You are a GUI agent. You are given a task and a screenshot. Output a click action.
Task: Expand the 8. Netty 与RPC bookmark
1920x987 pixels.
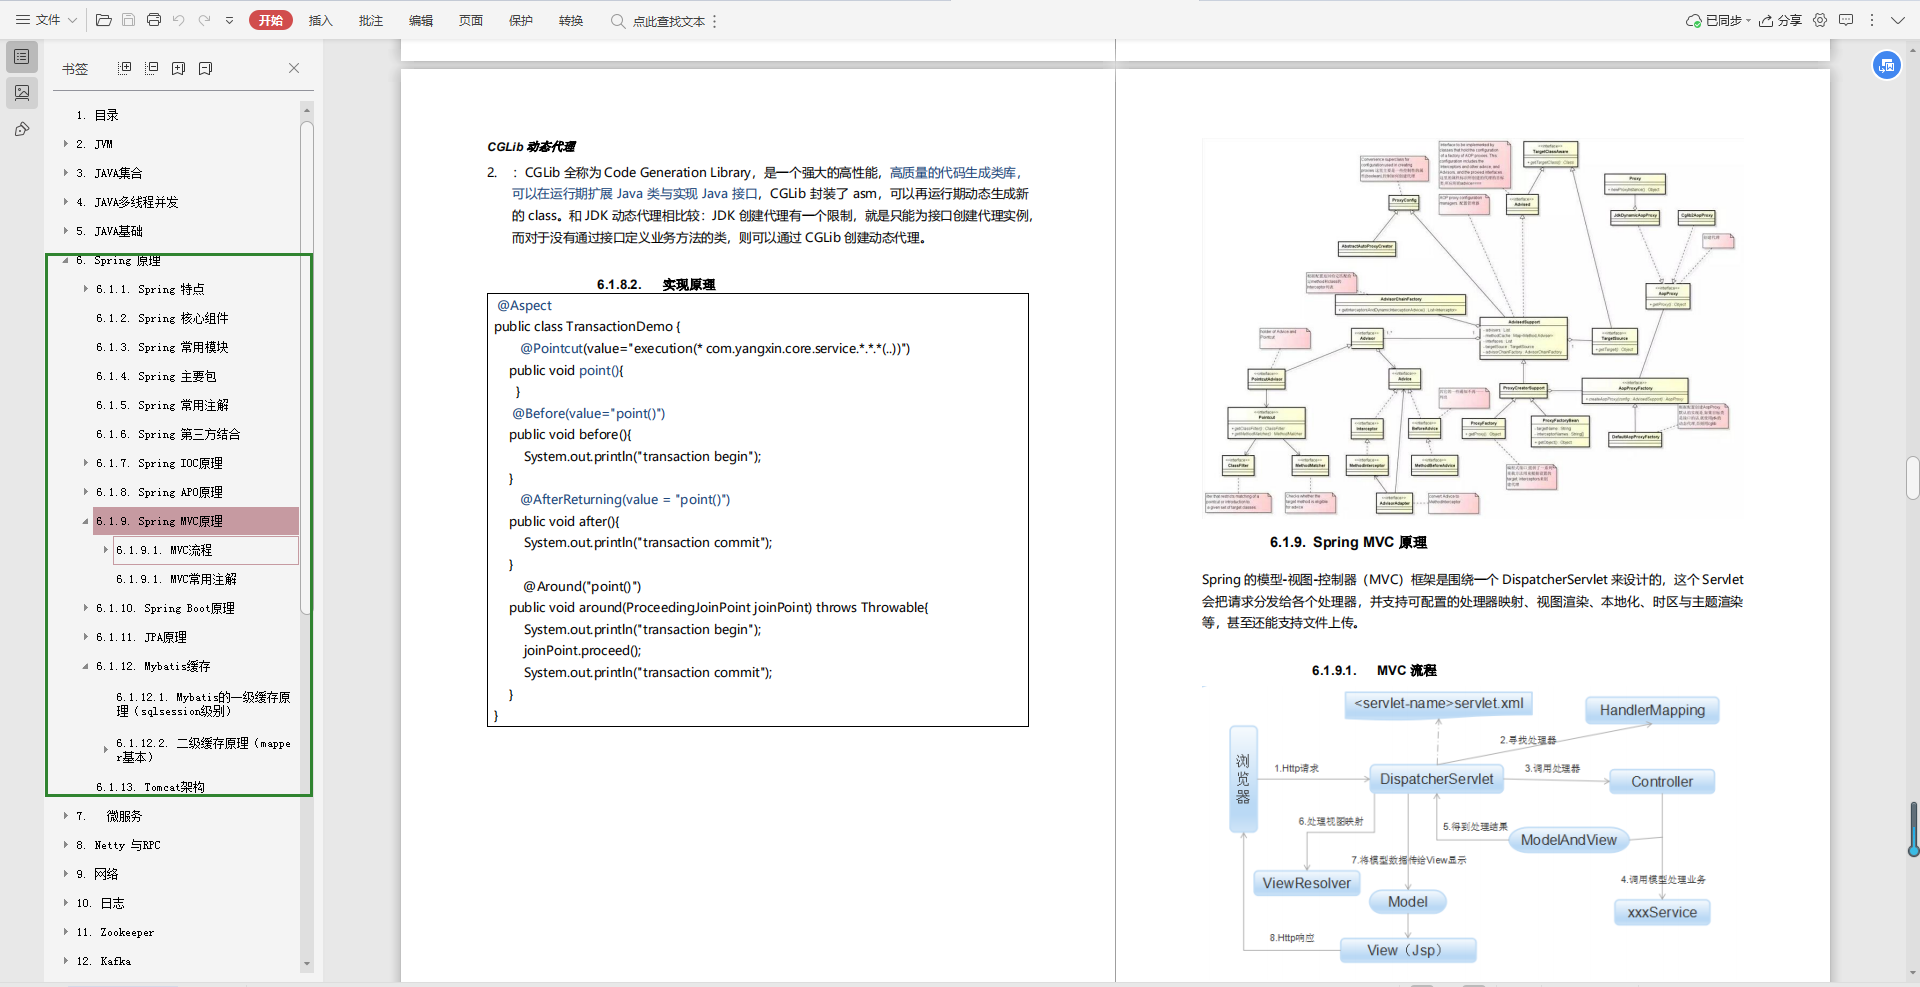66,845
